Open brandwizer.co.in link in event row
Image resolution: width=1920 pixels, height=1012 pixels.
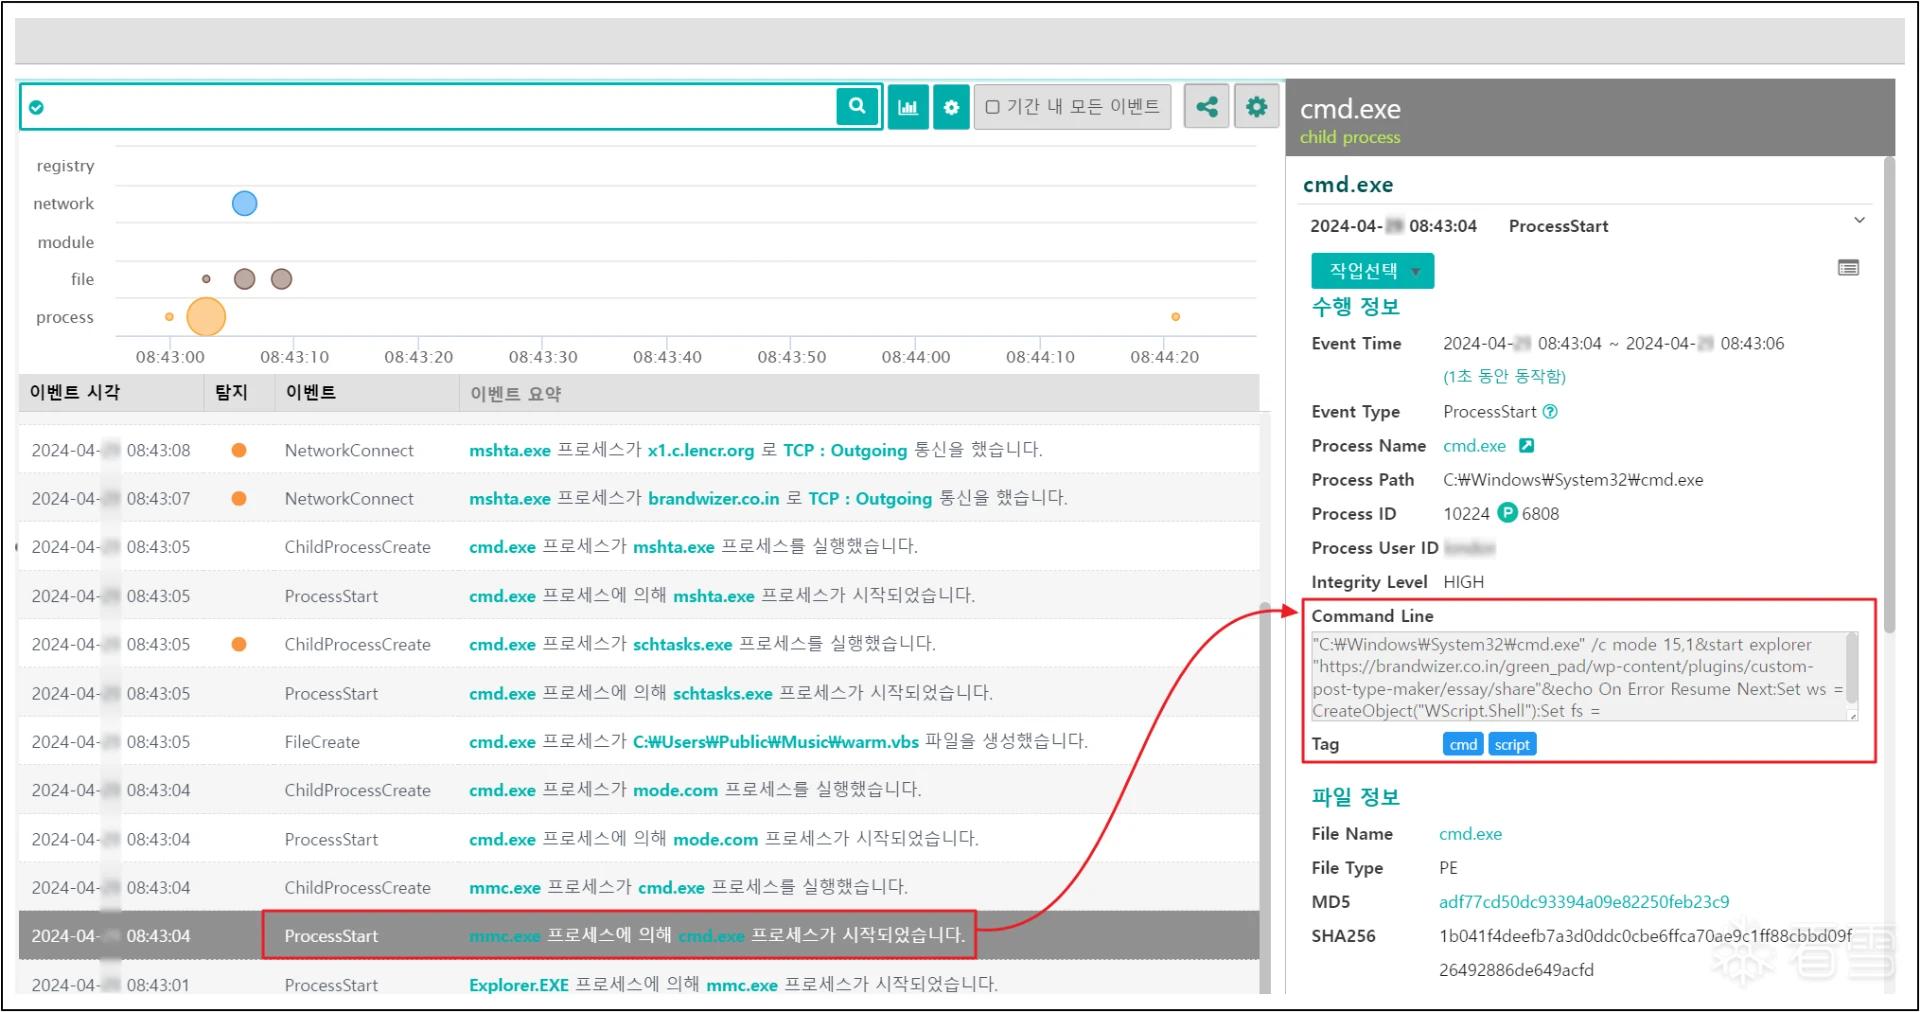[x=713, y=498]
